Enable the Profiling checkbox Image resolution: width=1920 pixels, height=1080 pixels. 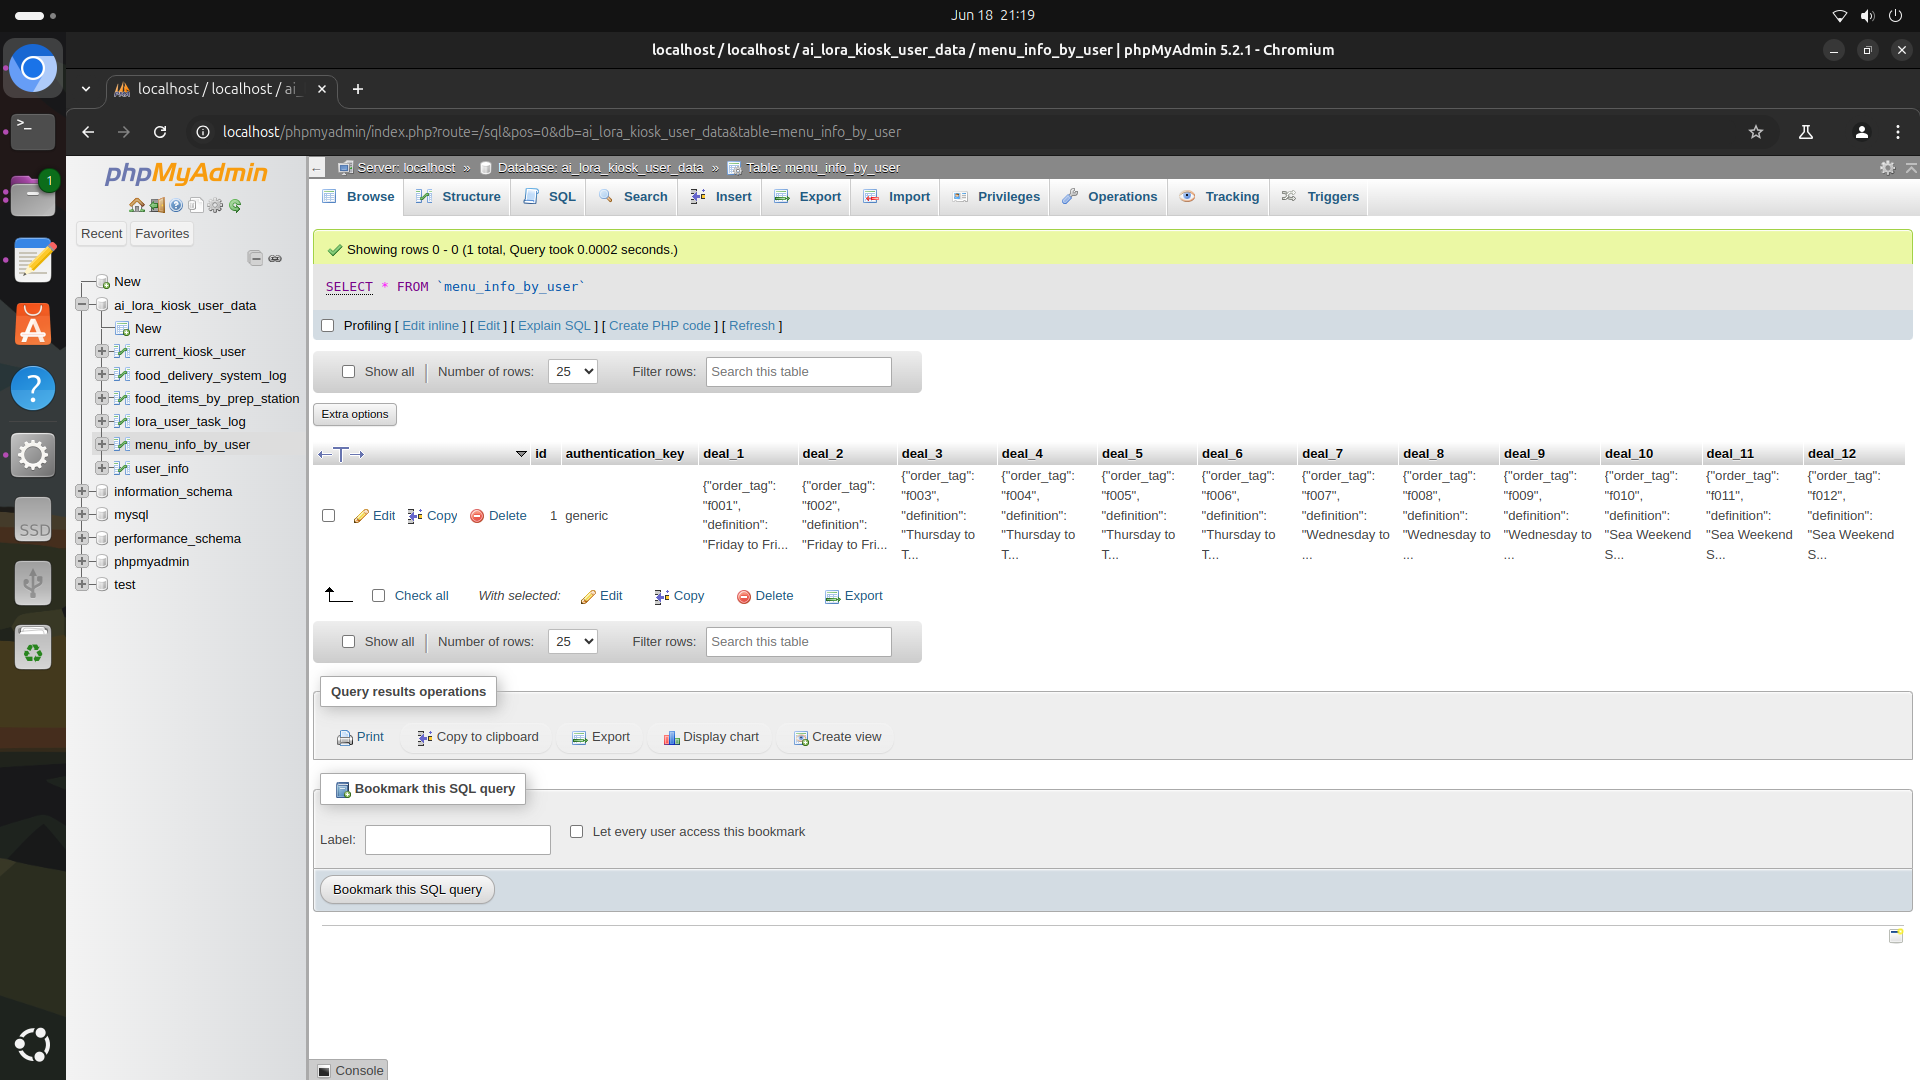pos(327,326)
